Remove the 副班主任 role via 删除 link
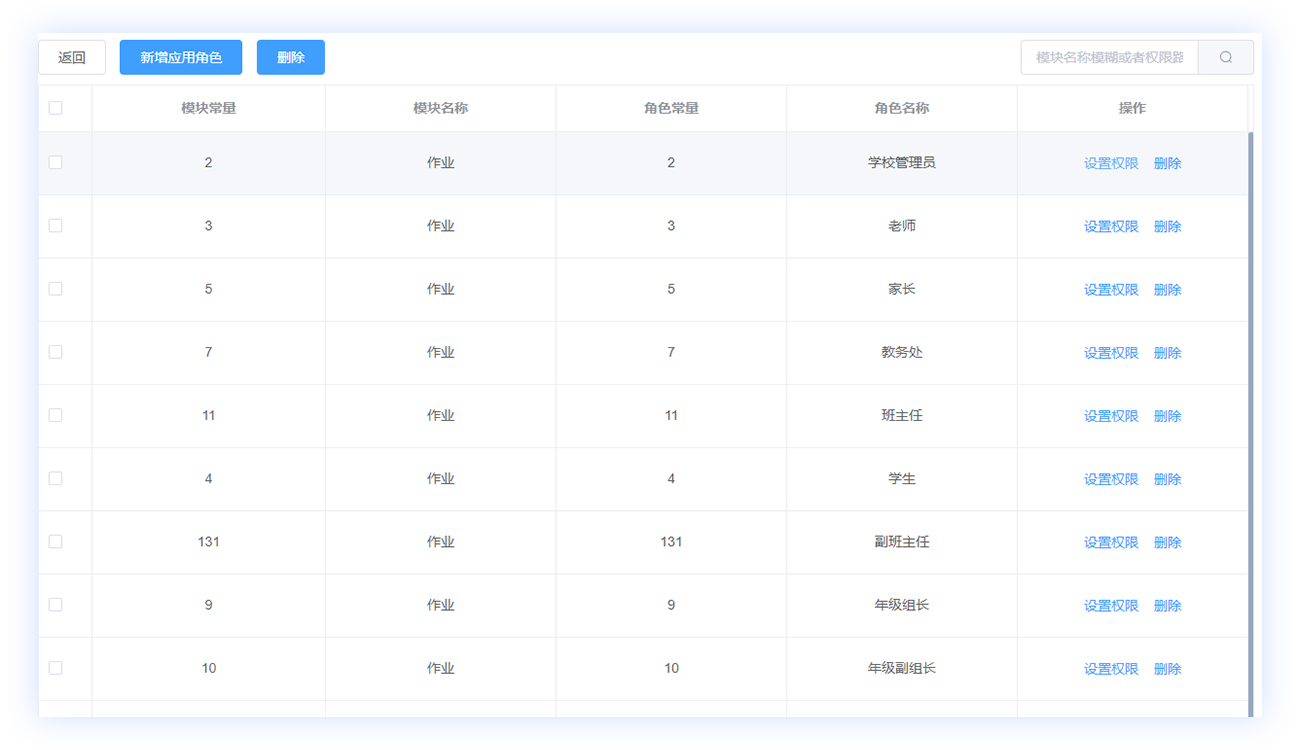The image size is (1300, 750). click(x=1167, y=542)
